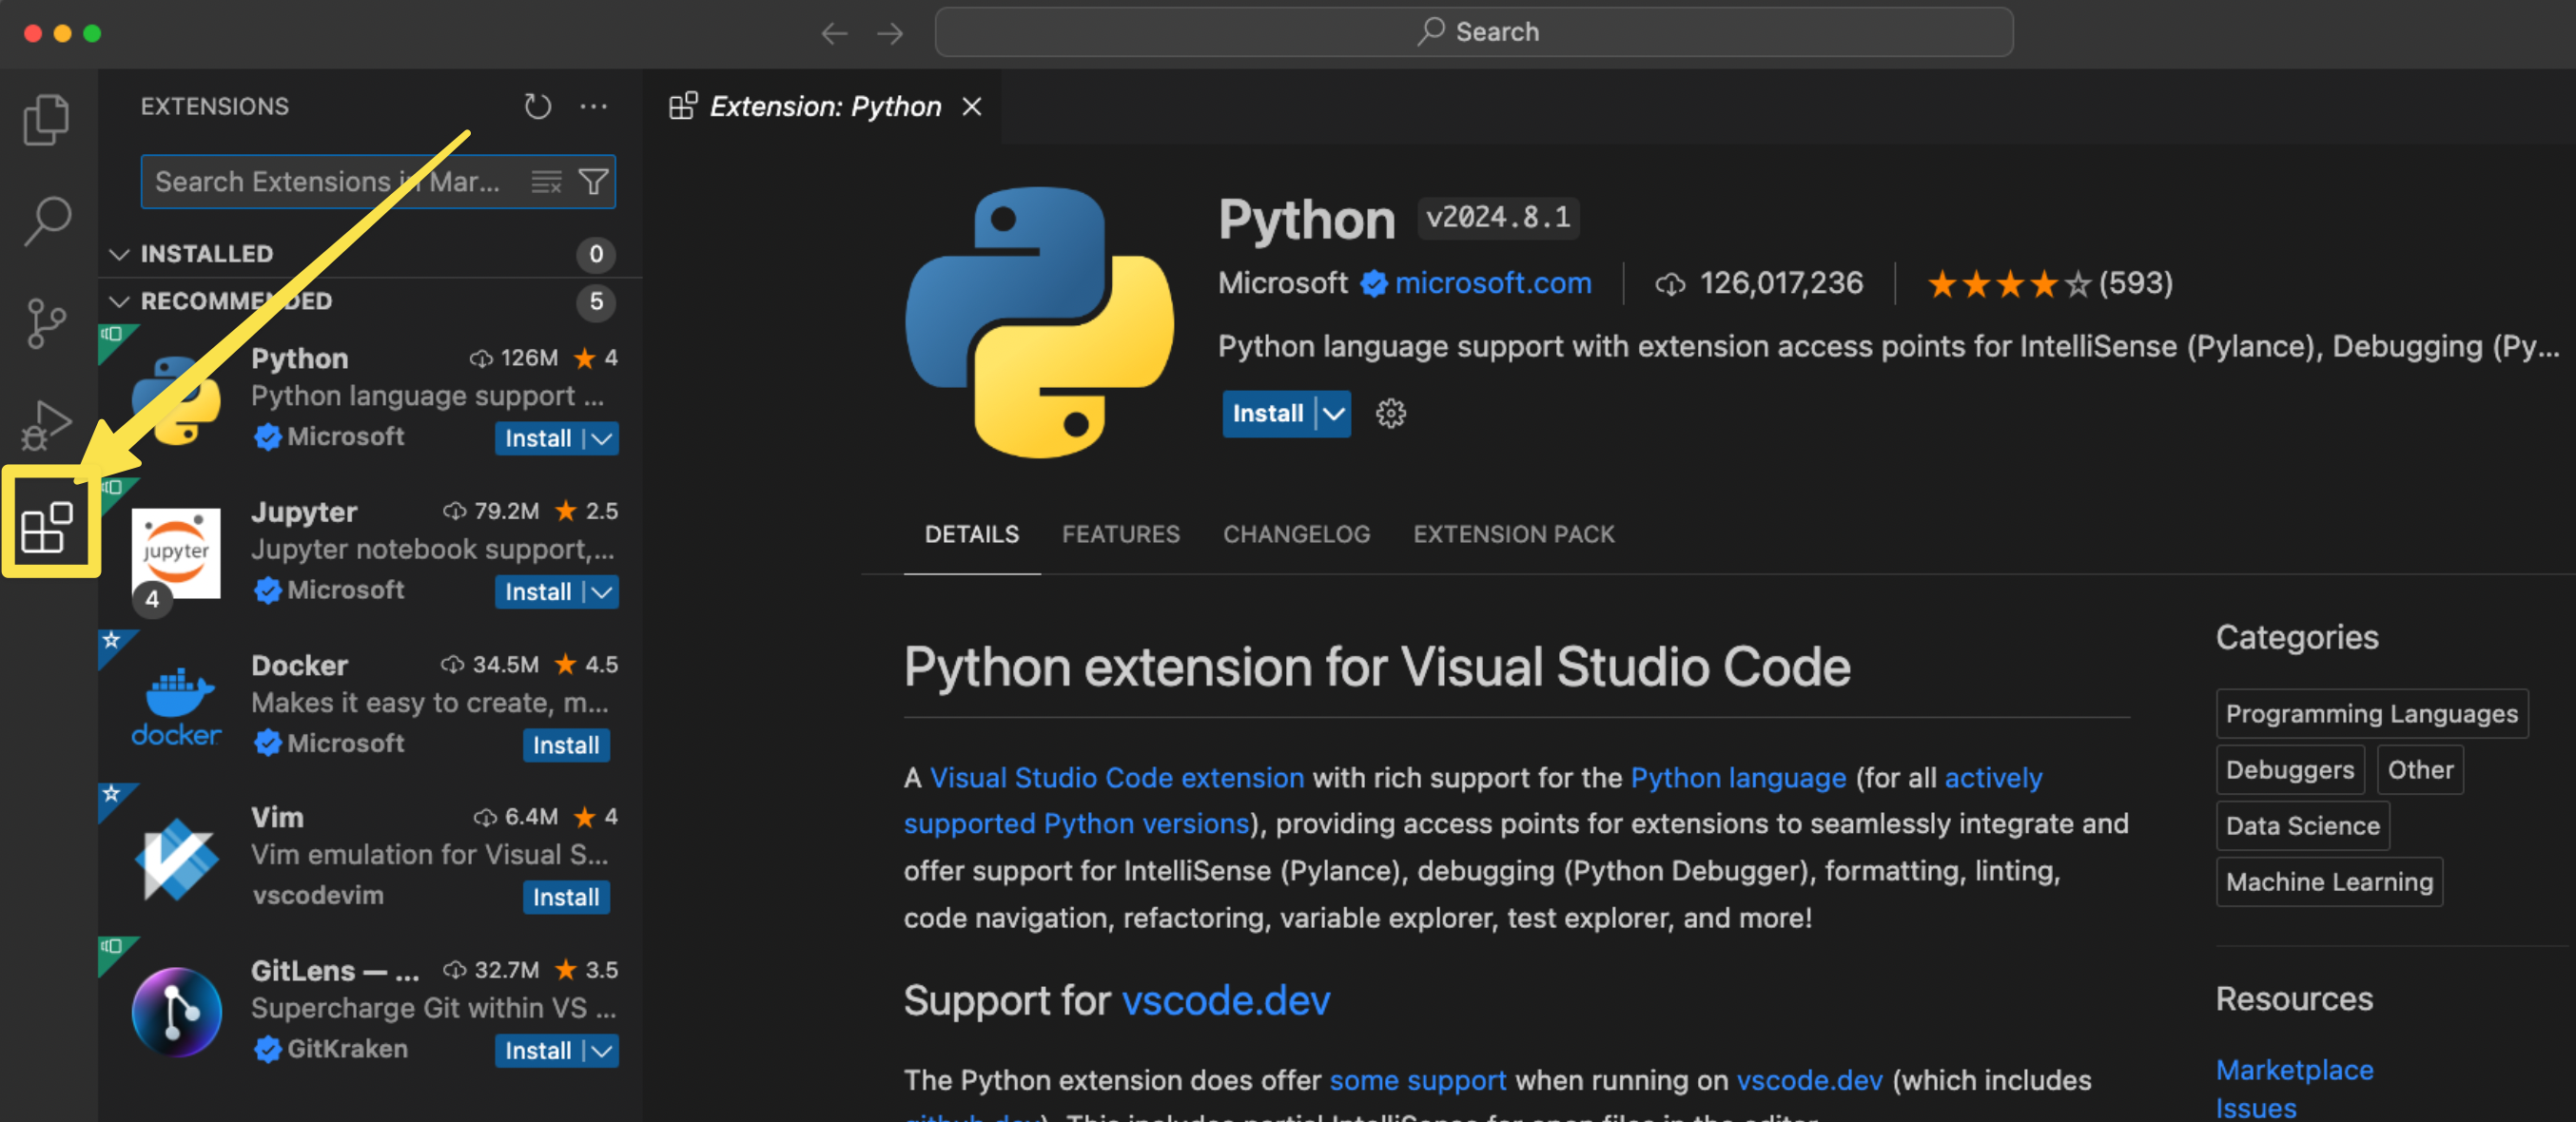Select the Vim extension list icon
The image size is (2576, 1122).
pos(176,859)
